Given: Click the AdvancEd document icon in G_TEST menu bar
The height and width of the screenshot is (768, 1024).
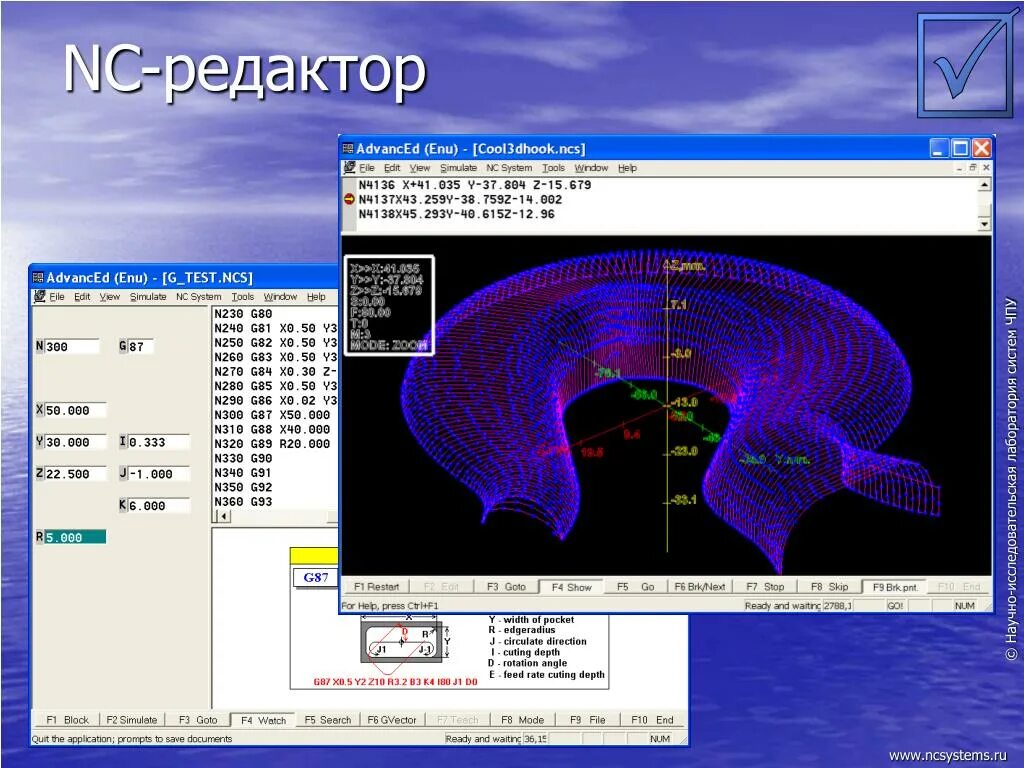Looking at the screenshot, I should [40, 296].
